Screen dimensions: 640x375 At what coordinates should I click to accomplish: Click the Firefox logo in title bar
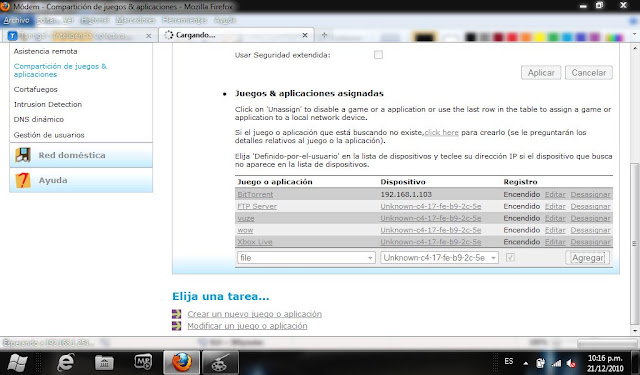coord(5,6)
